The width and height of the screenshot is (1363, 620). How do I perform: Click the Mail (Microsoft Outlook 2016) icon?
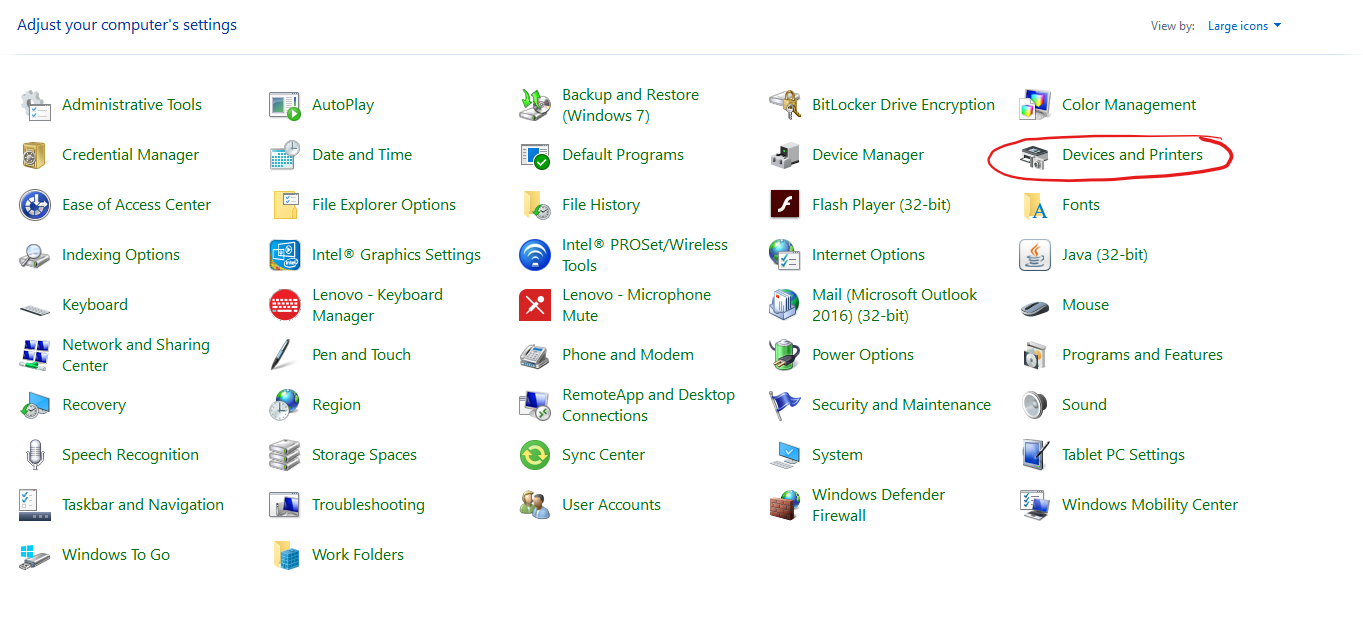coord(785,305)
